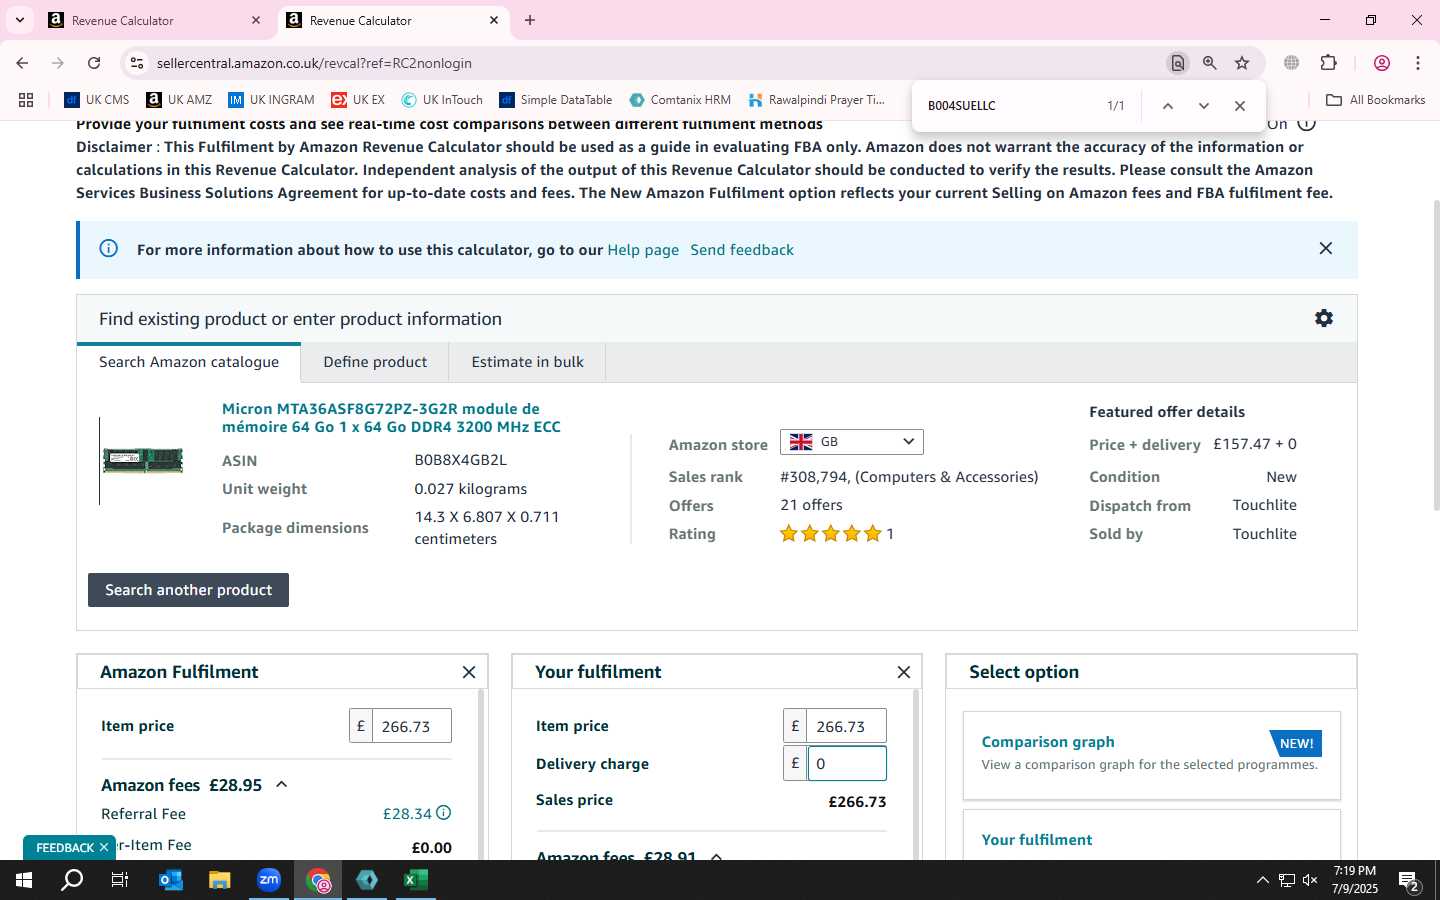This screenshot has height=900, width=1440.
Task: Open the Chrome profile avatar
Action: coord(1382,63)
